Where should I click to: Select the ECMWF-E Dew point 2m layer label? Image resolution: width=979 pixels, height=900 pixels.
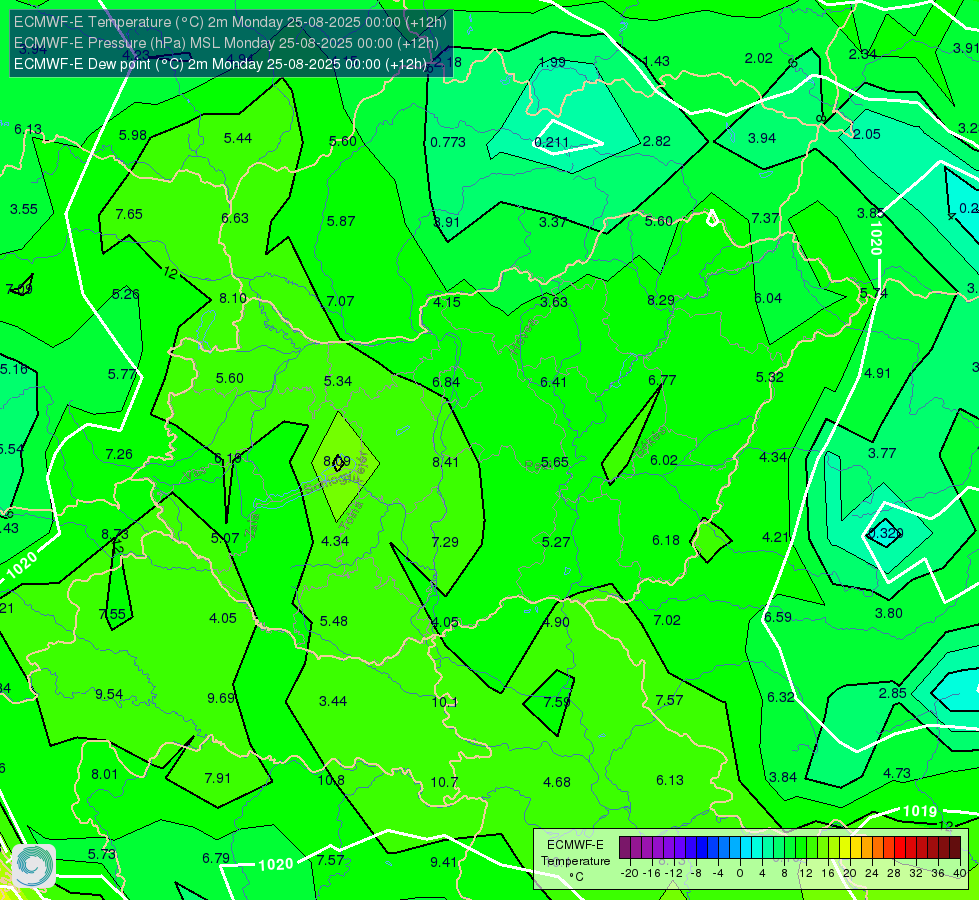pyautogui.click(x=220, y=64)
